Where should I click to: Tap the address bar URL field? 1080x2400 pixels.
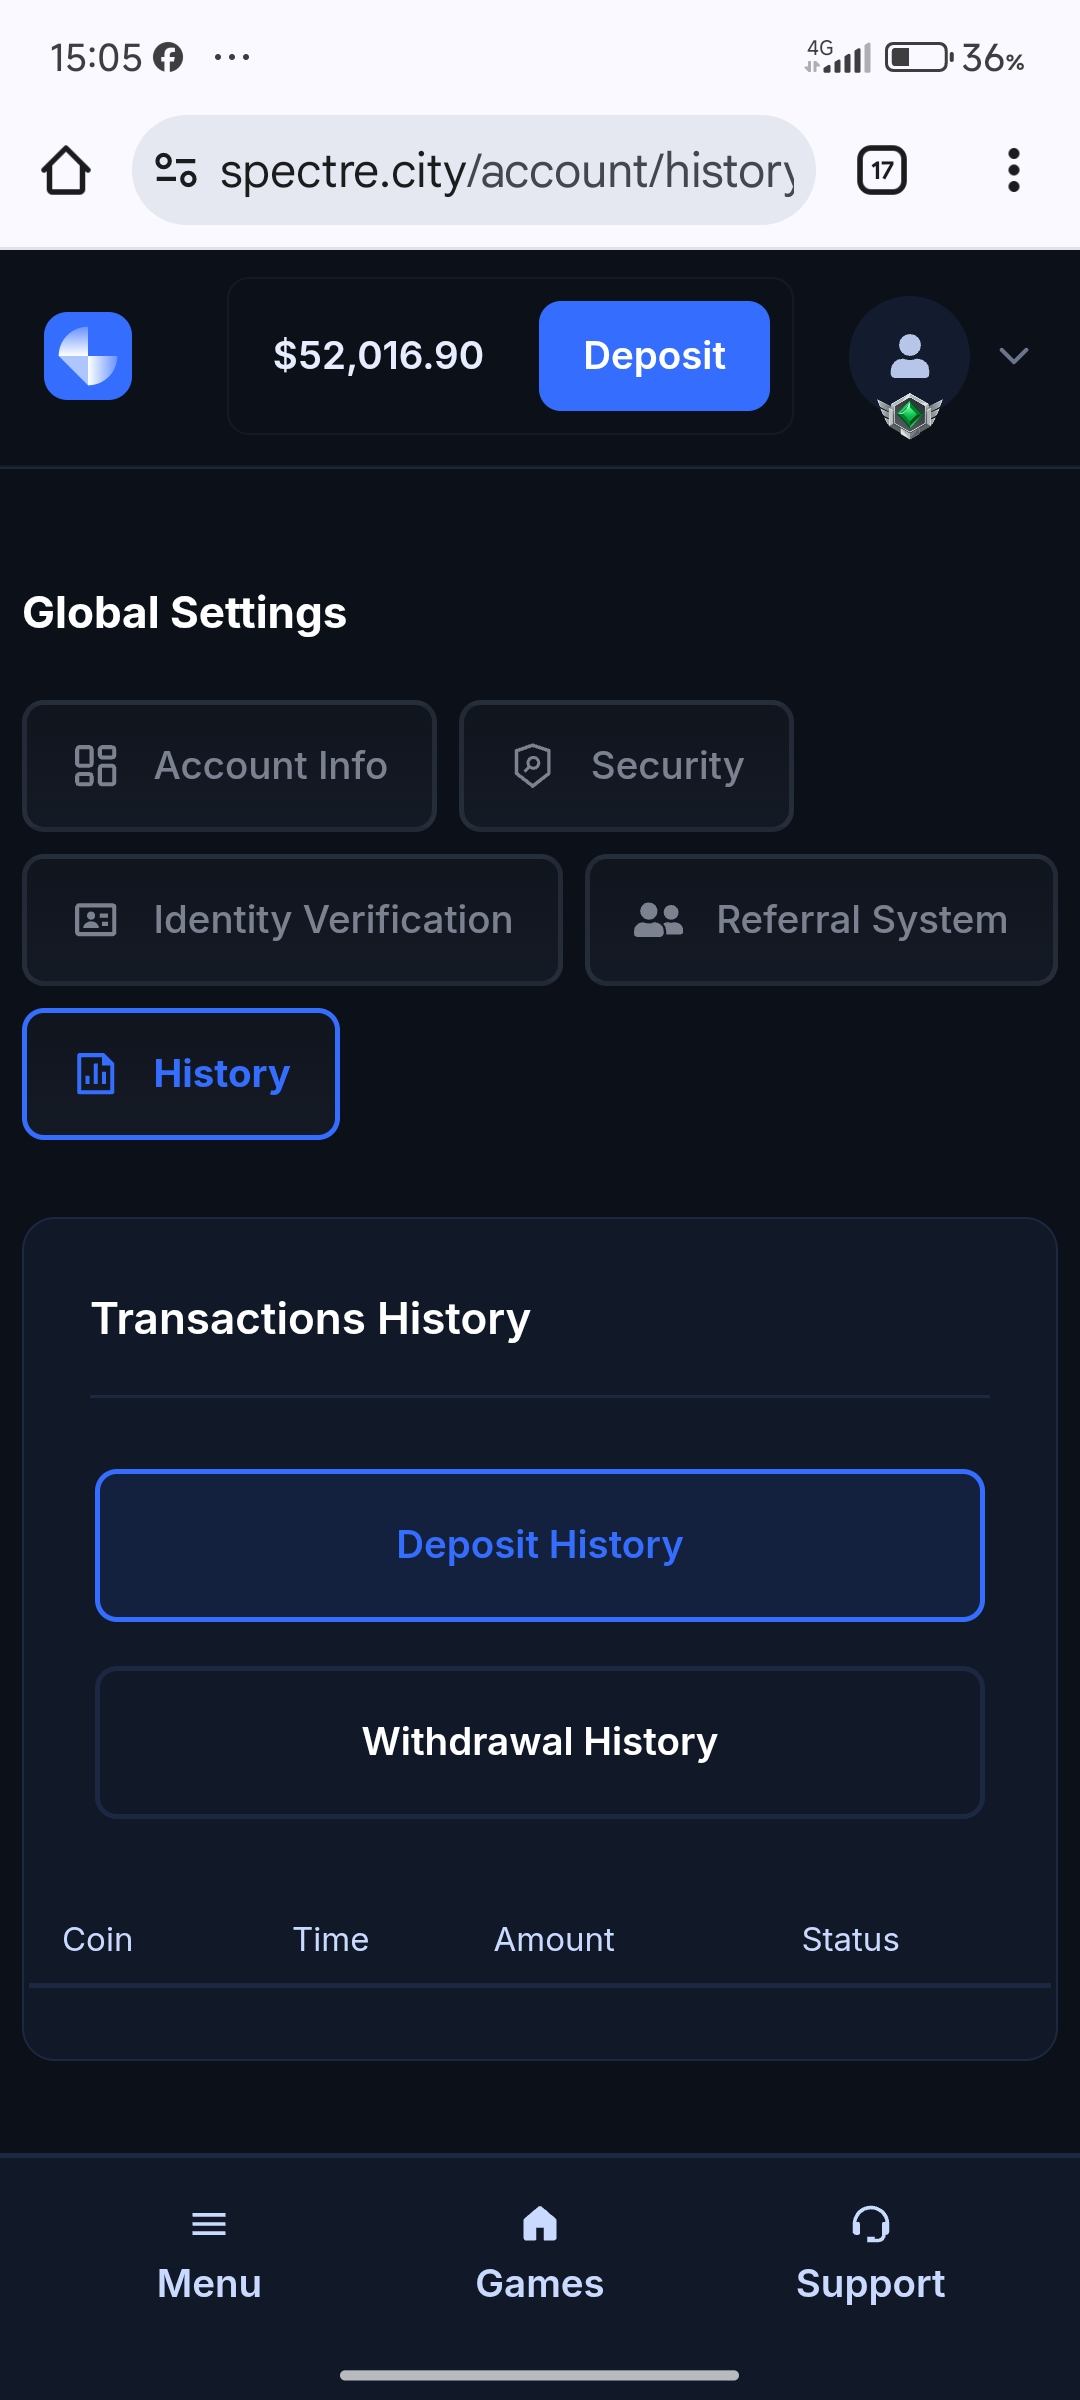(x=506, y=170)
